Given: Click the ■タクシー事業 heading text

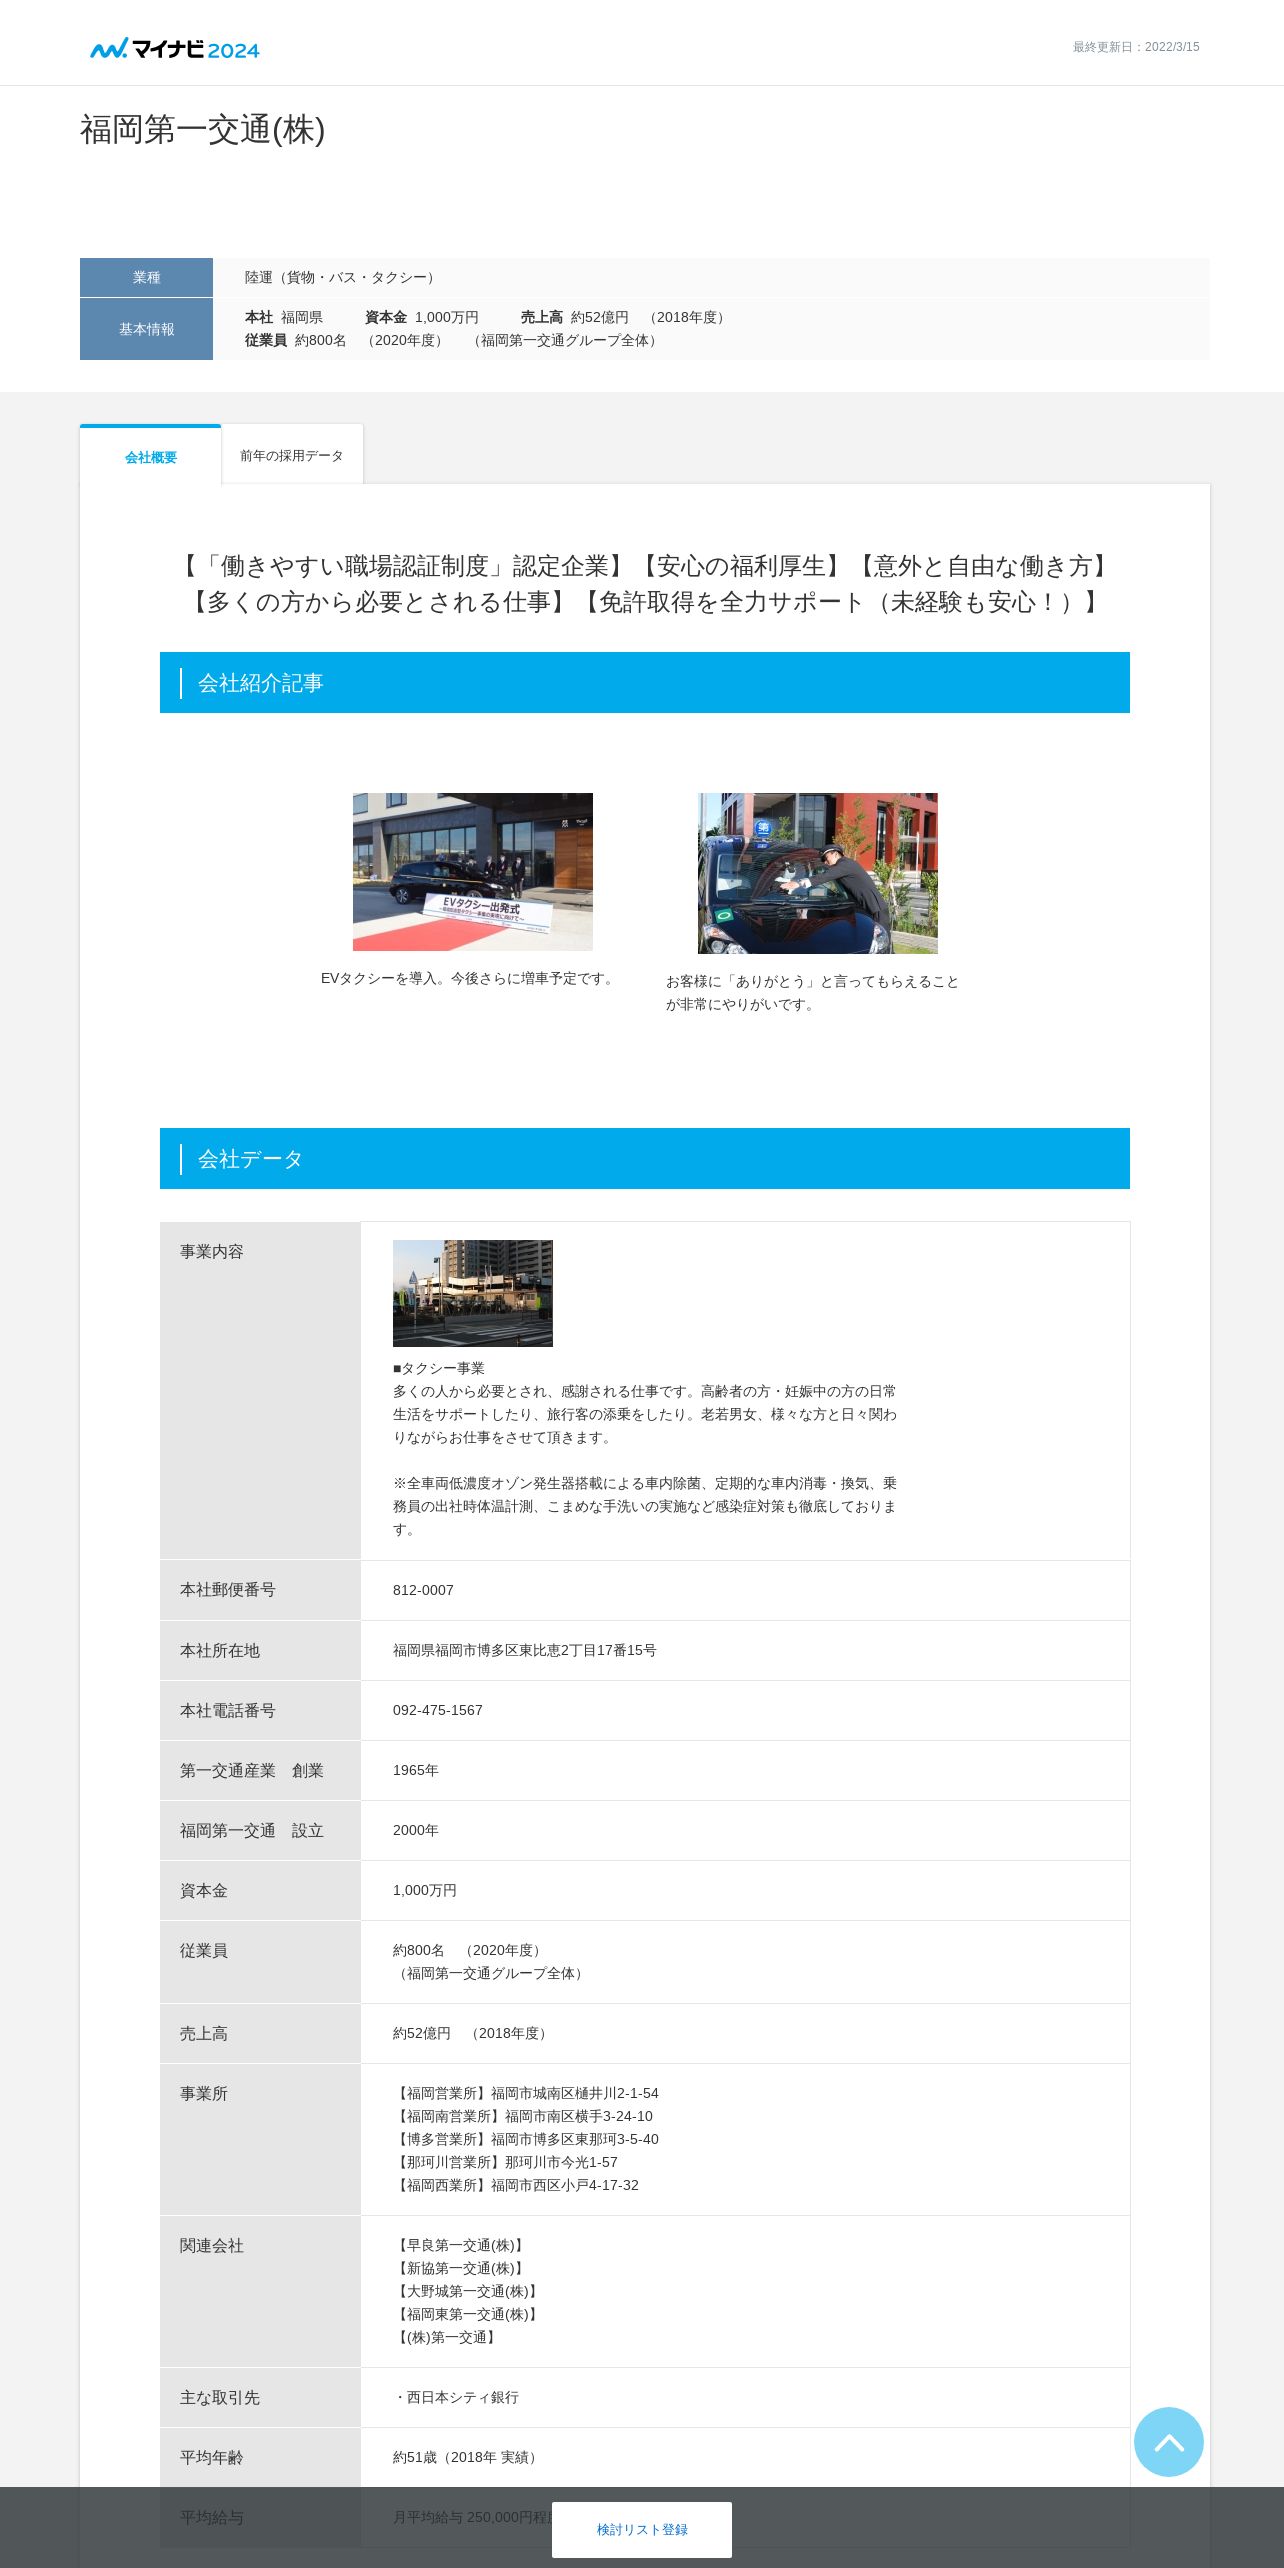Looking at the screenshot, I should pos(438,1368).
